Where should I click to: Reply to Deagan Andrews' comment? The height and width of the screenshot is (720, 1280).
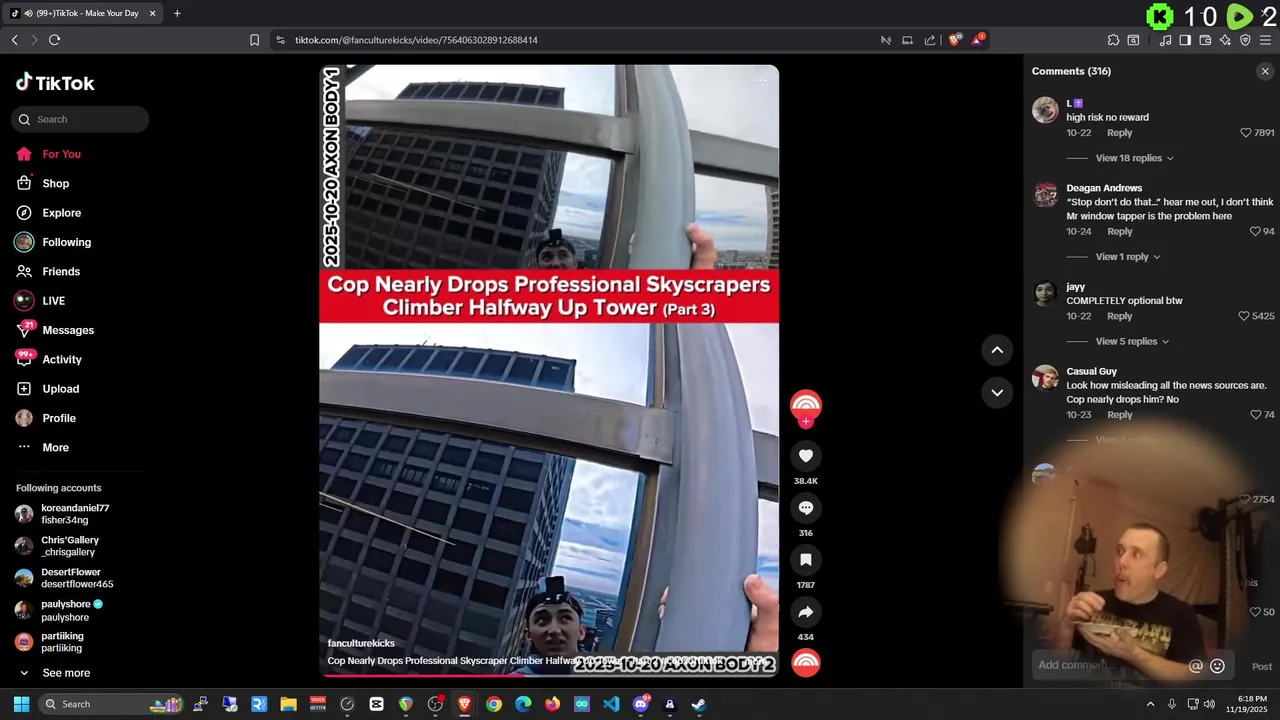coord(1120,232)
